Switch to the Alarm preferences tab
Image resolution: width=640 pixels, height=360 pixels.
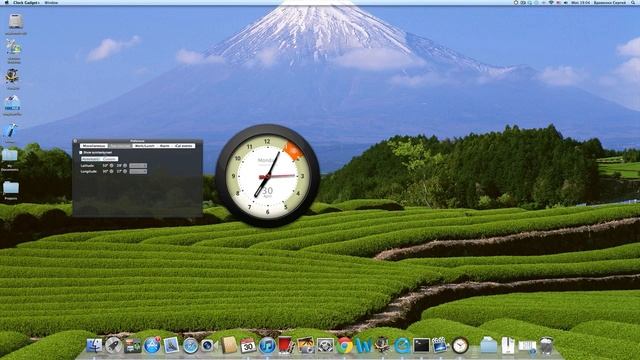click(164, 146)
